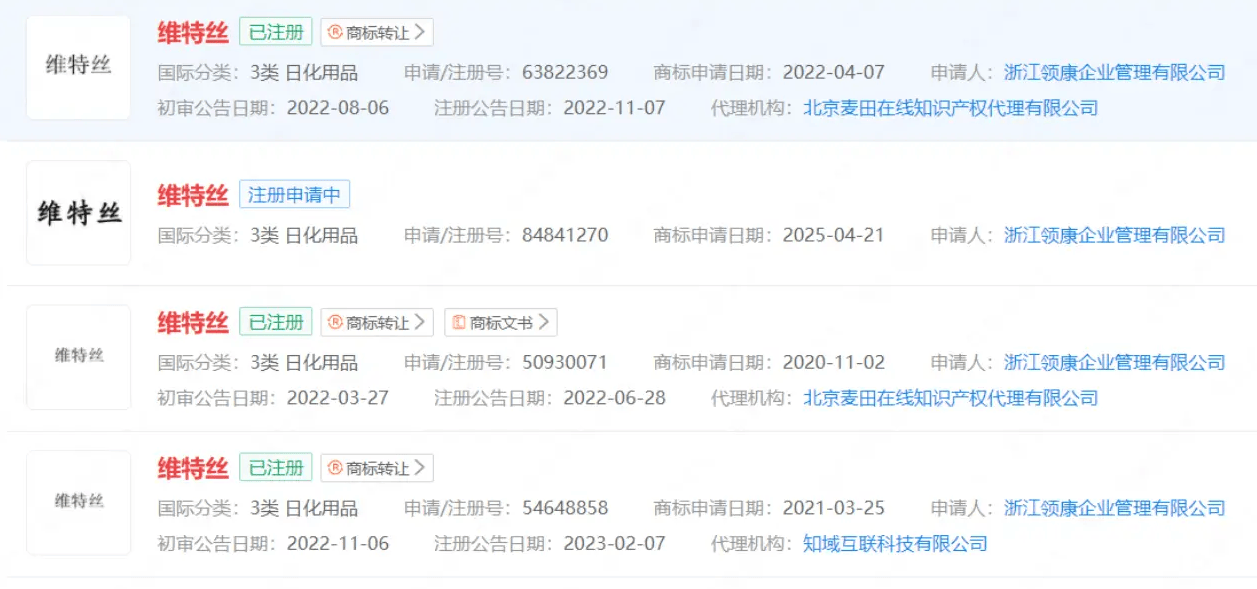1257x589 pixels.
Task: Open 商标转让 for registration 54648858
Action: pyautogui.click(x=377, y=468)
